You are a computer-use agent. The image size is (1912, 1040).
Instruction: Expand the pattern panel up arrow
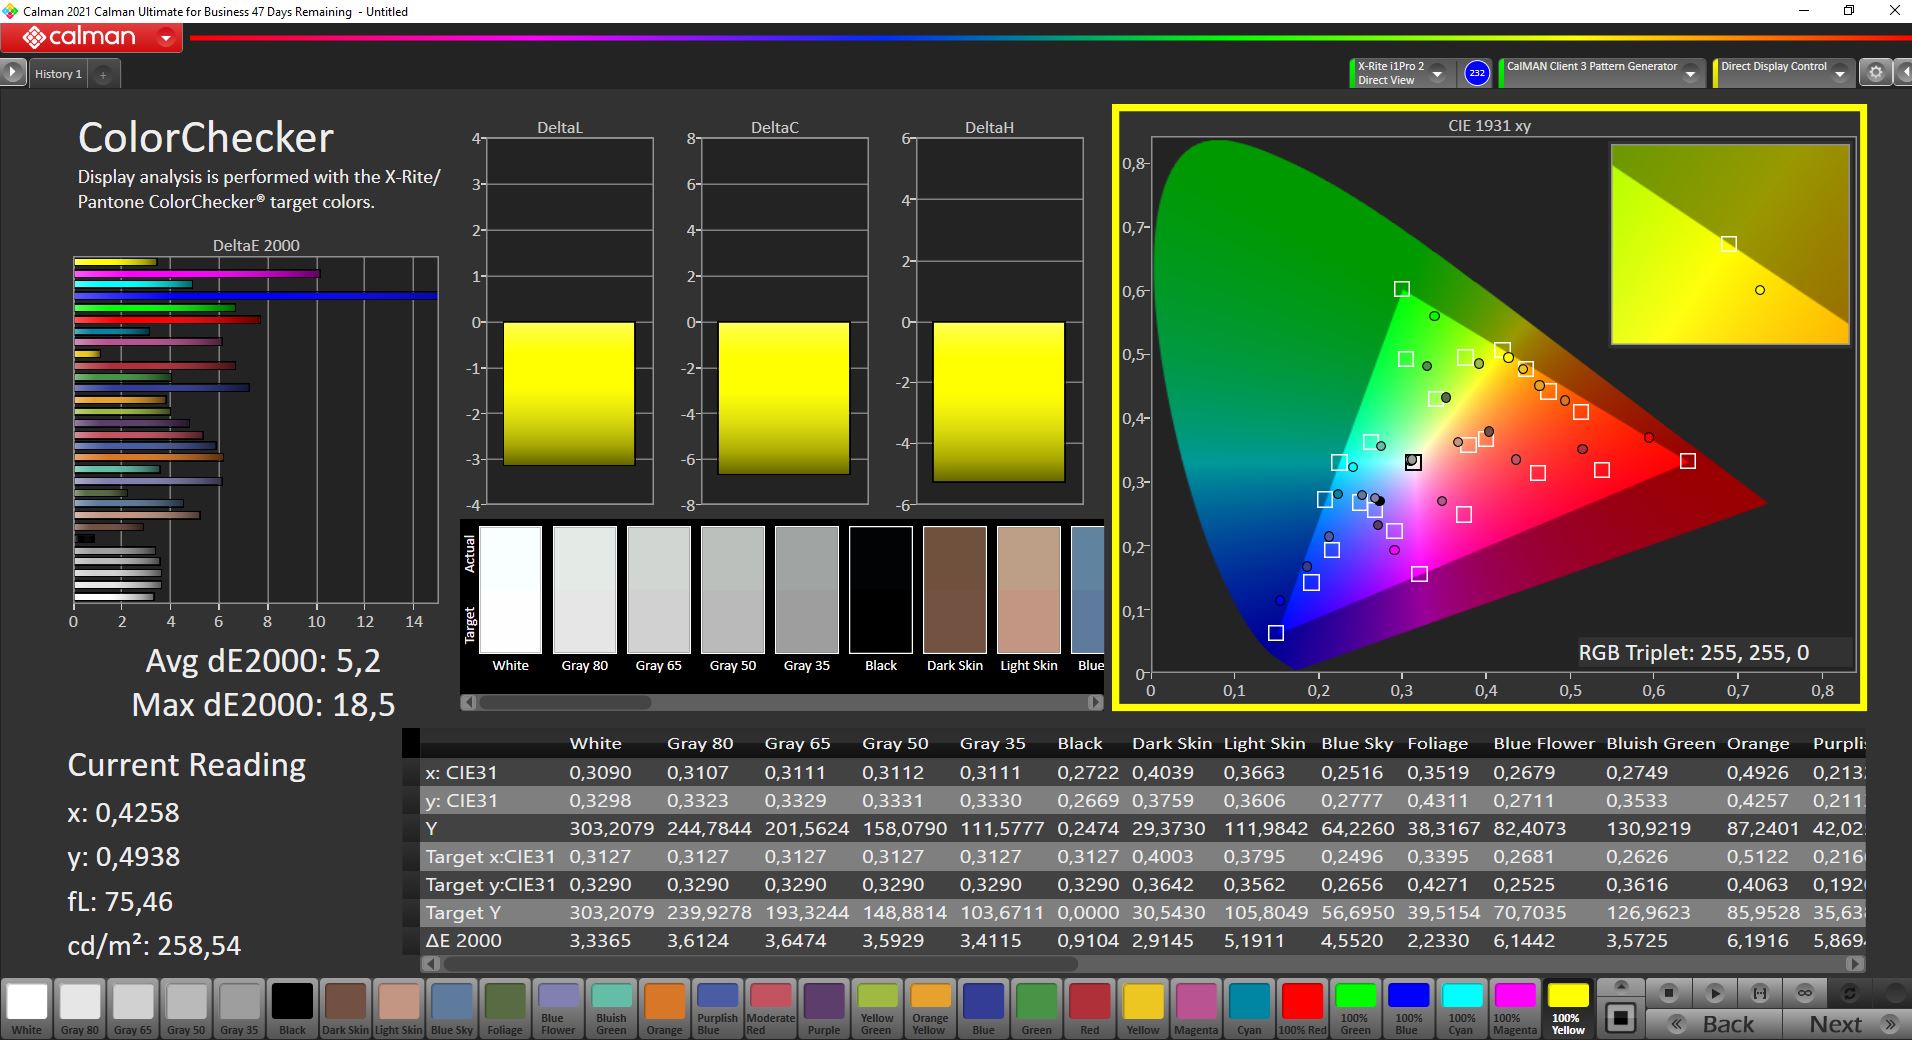click(1620, 987)
